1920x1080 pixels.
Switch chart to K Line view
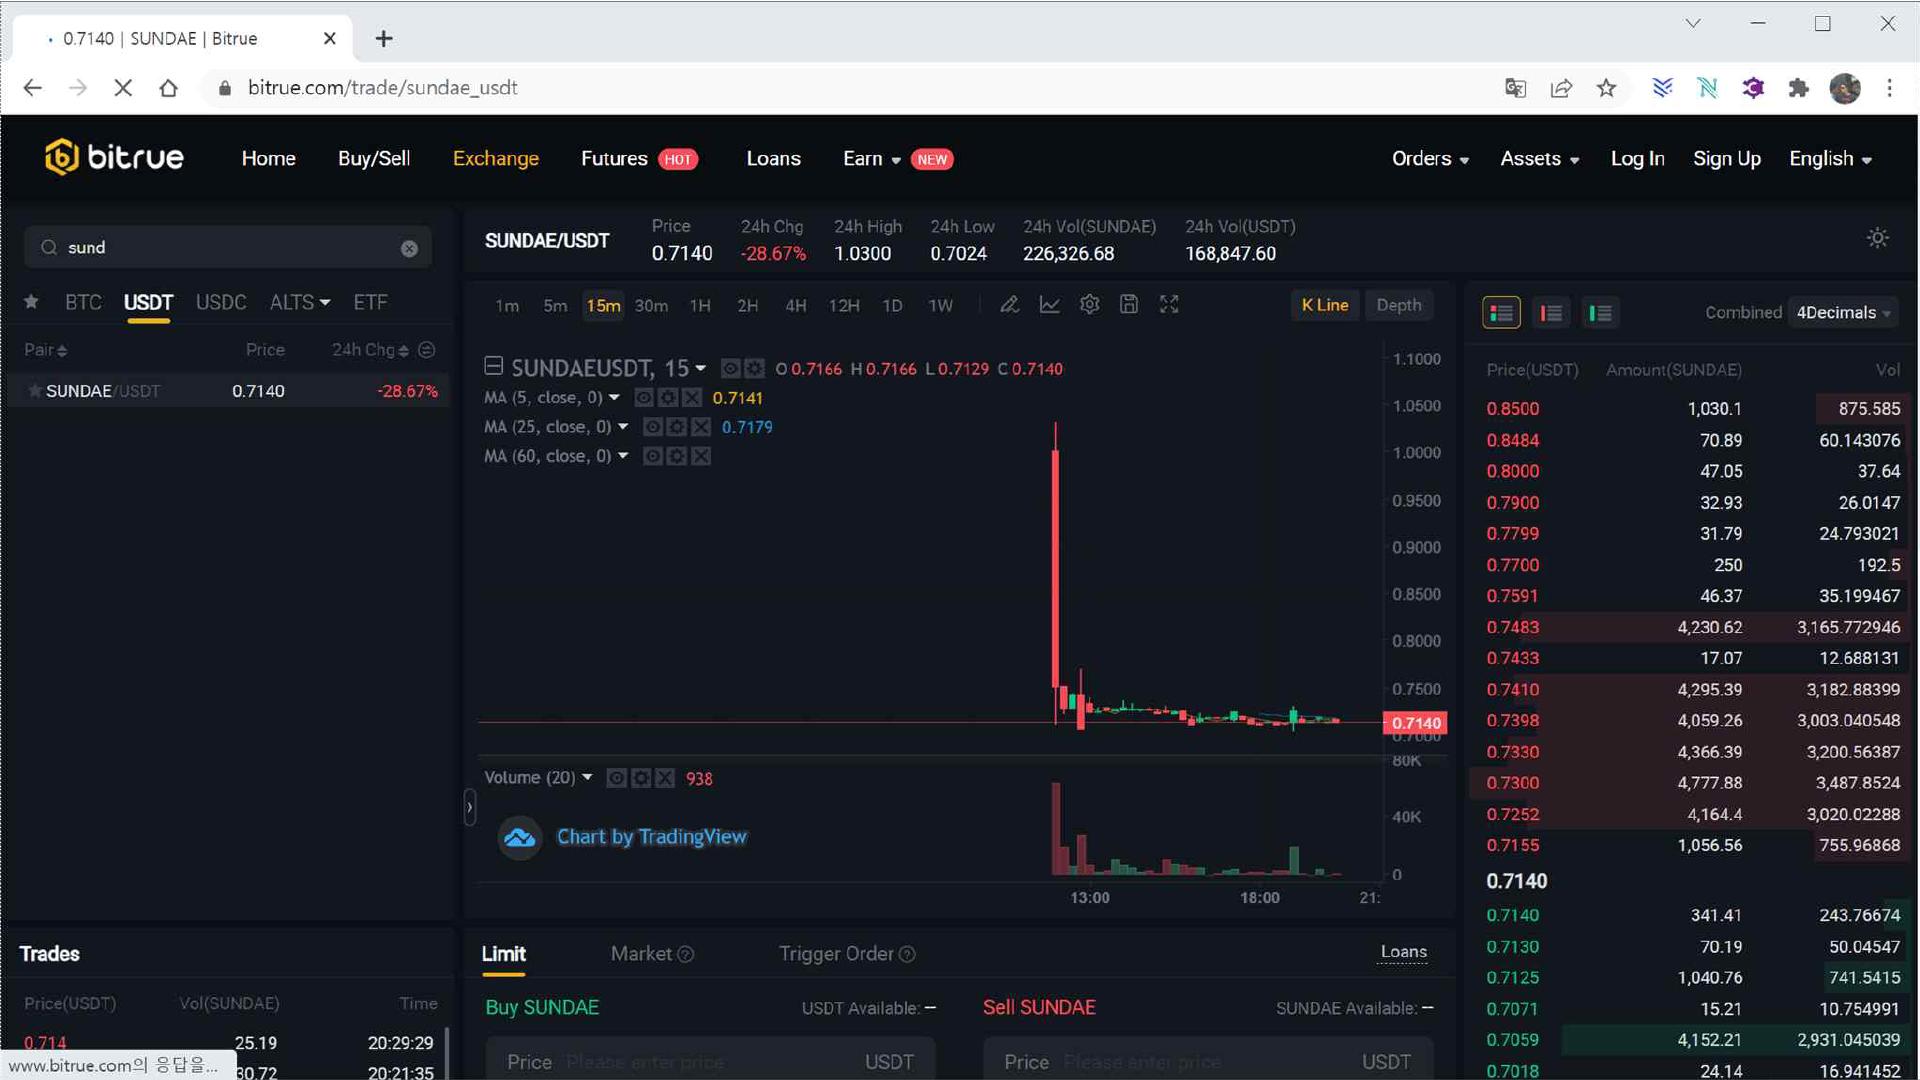(x=1325, y=305)
